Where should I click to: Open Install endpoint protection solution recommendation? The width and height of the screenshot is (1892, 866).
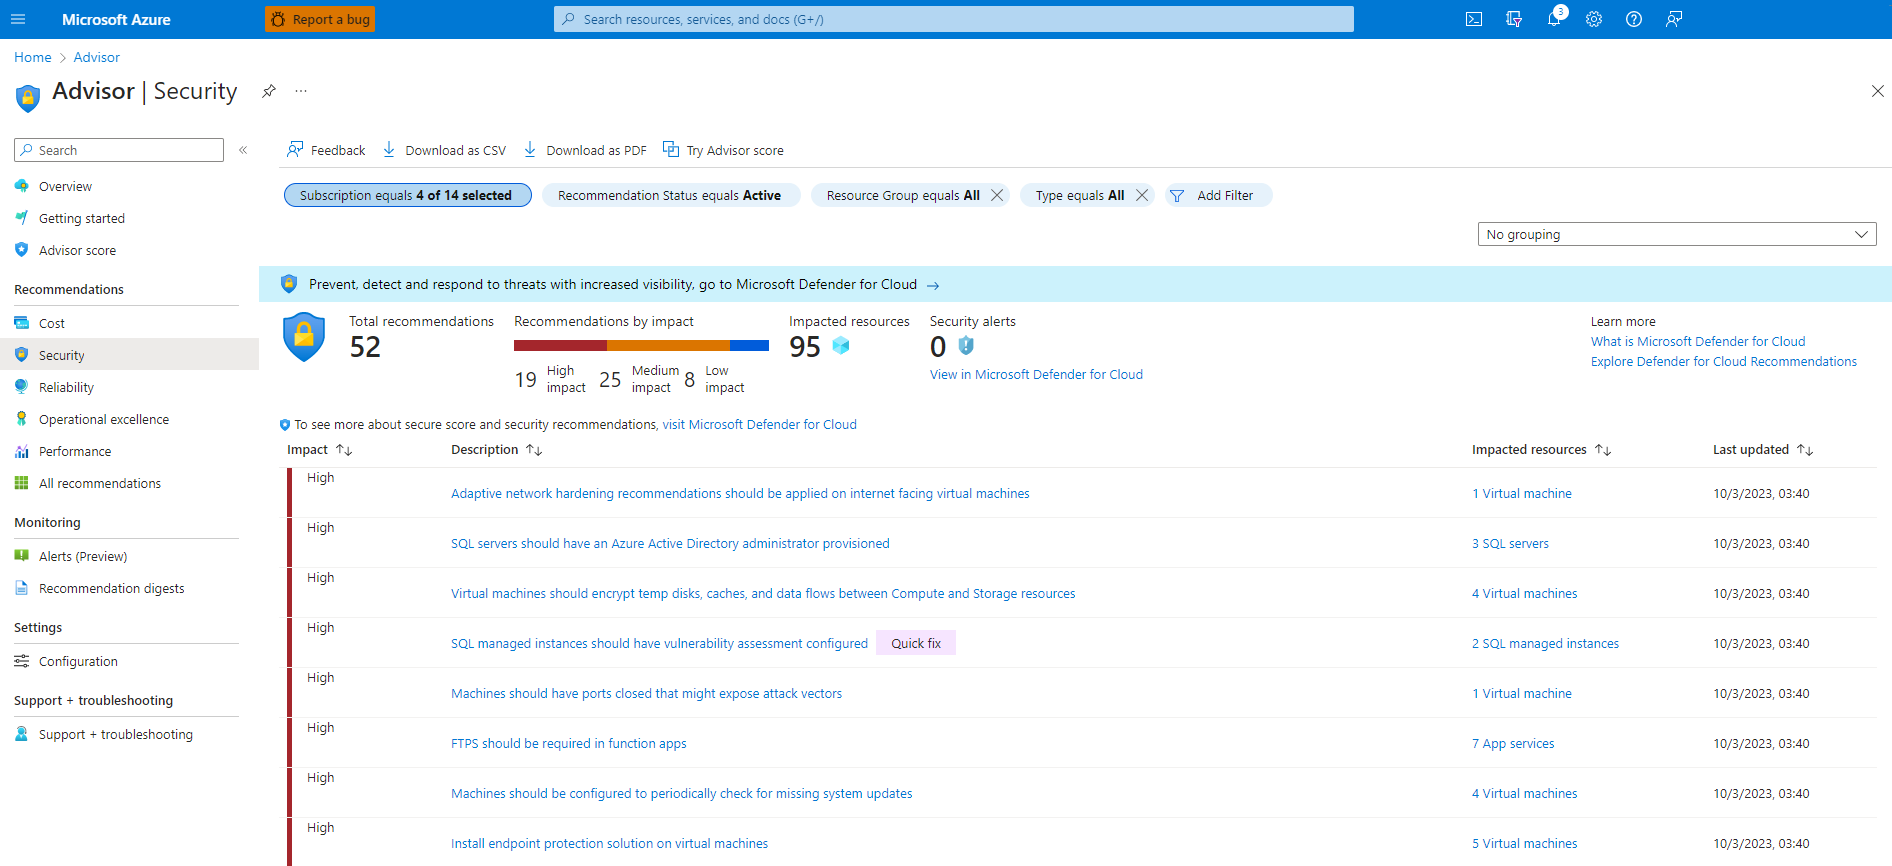[609, 843]
